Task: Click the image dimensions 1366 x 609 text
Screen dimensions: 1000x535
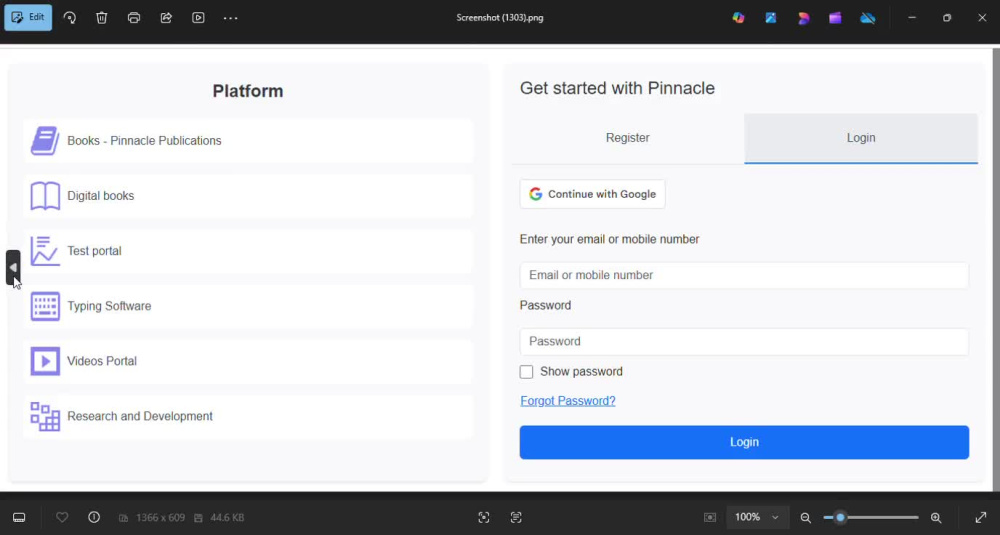Action: coord(160,517)
